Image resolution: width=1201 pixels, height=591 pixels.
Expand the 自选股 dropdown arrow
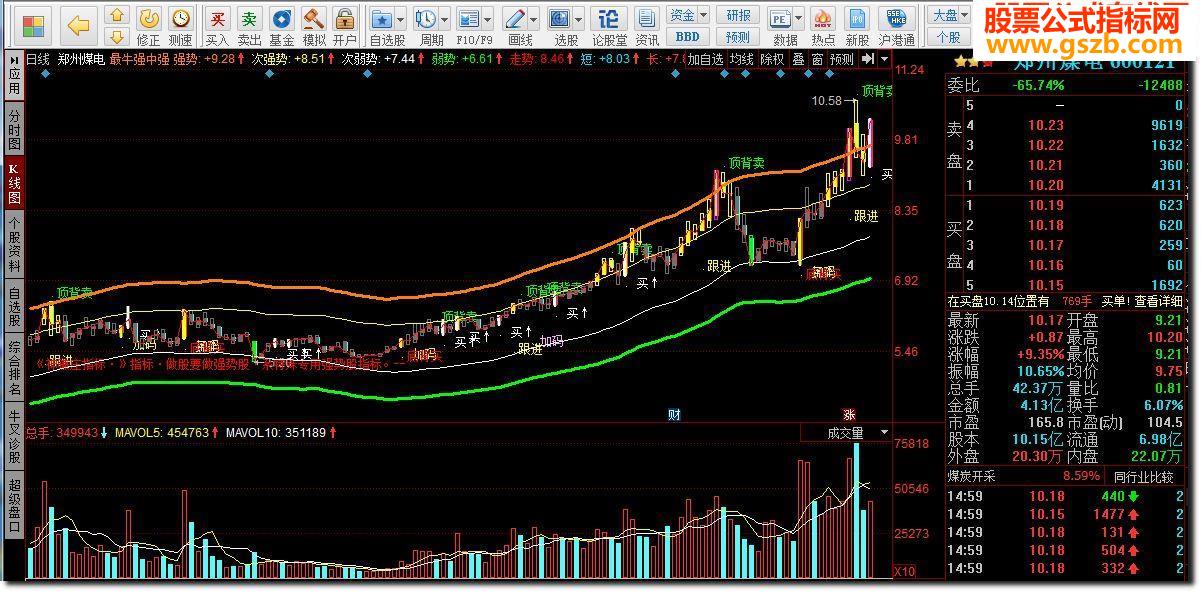401,19
